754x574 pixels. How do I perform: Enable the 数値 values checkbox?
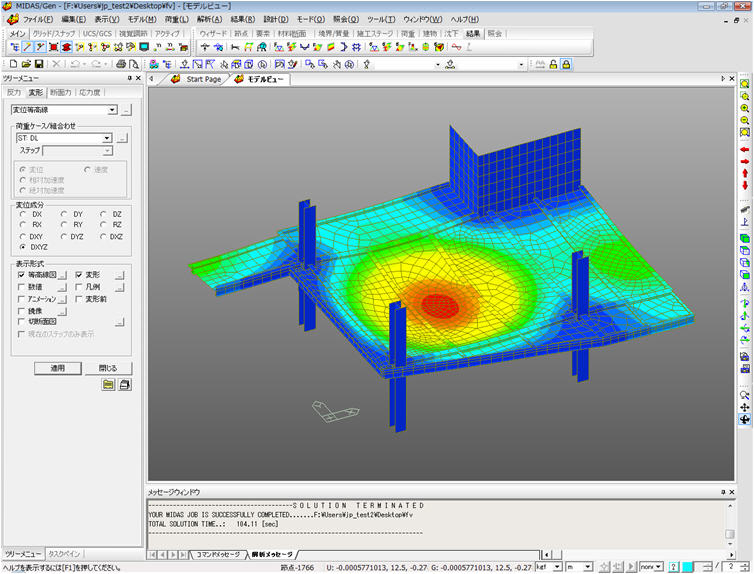pyautogui.click(x=21, y=287)
